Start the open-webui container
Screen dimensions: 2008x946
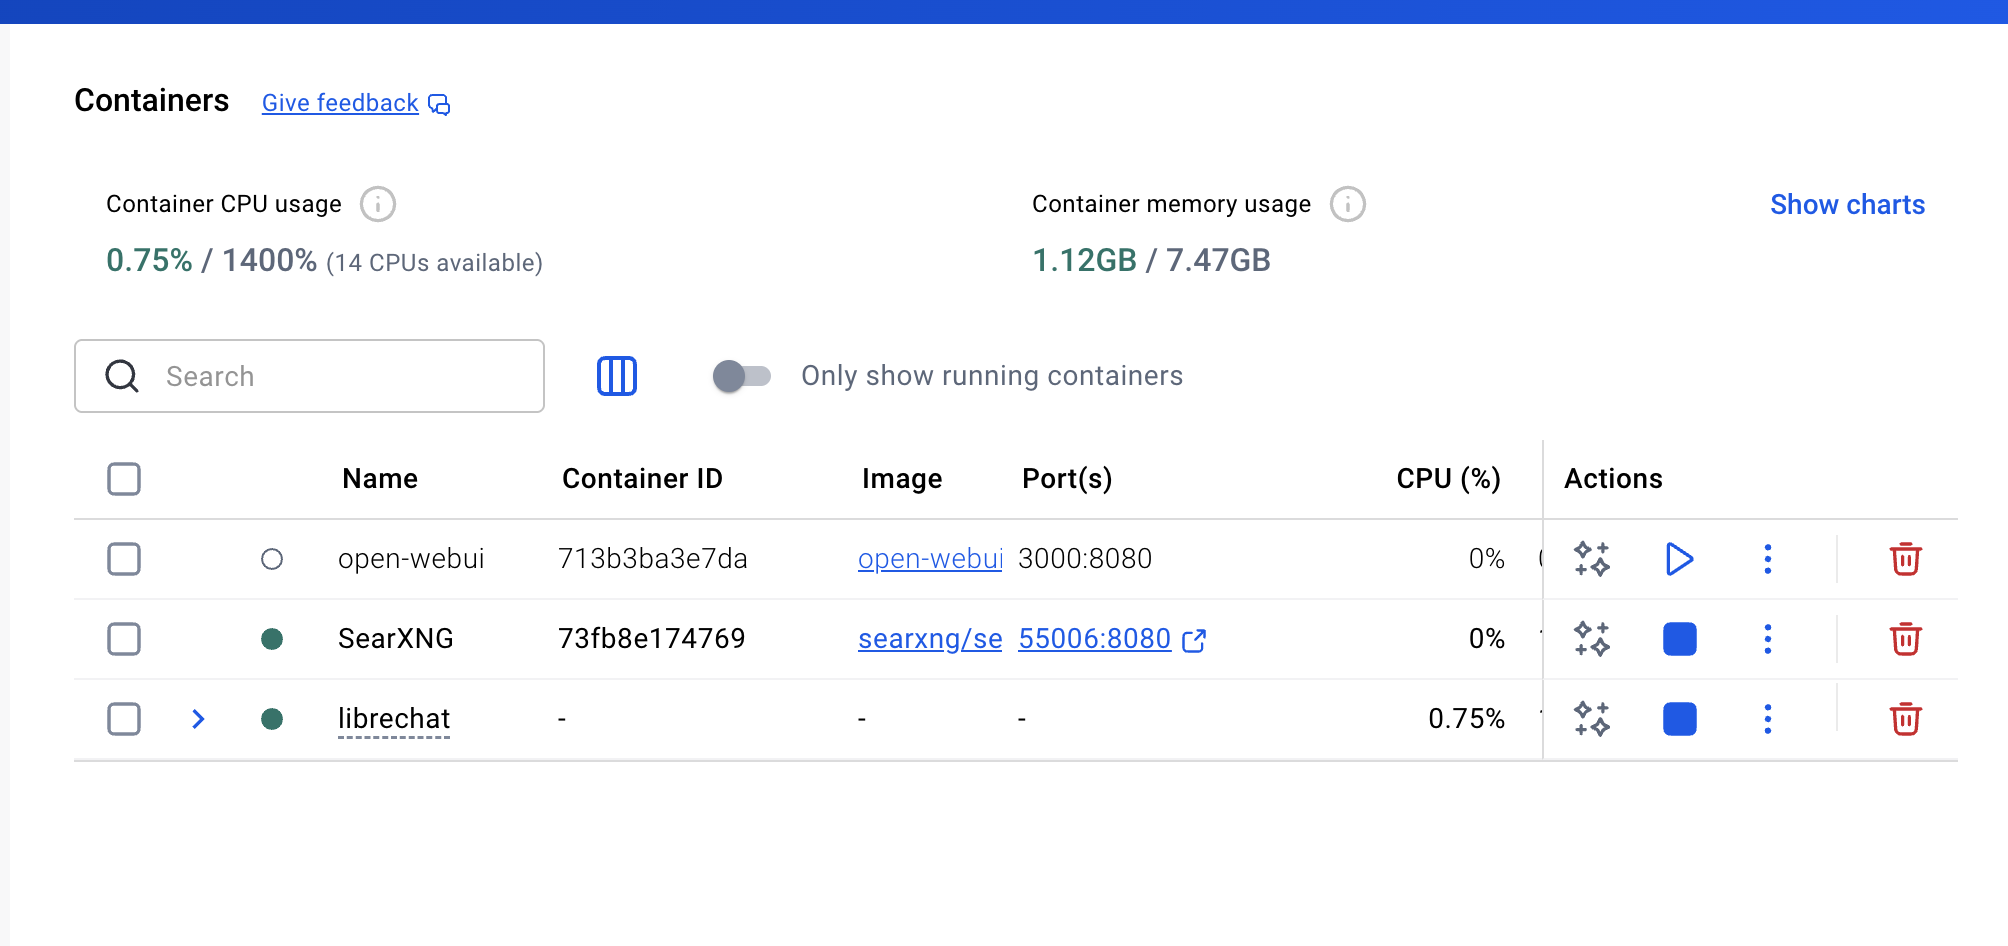[x=1679, y=559]
